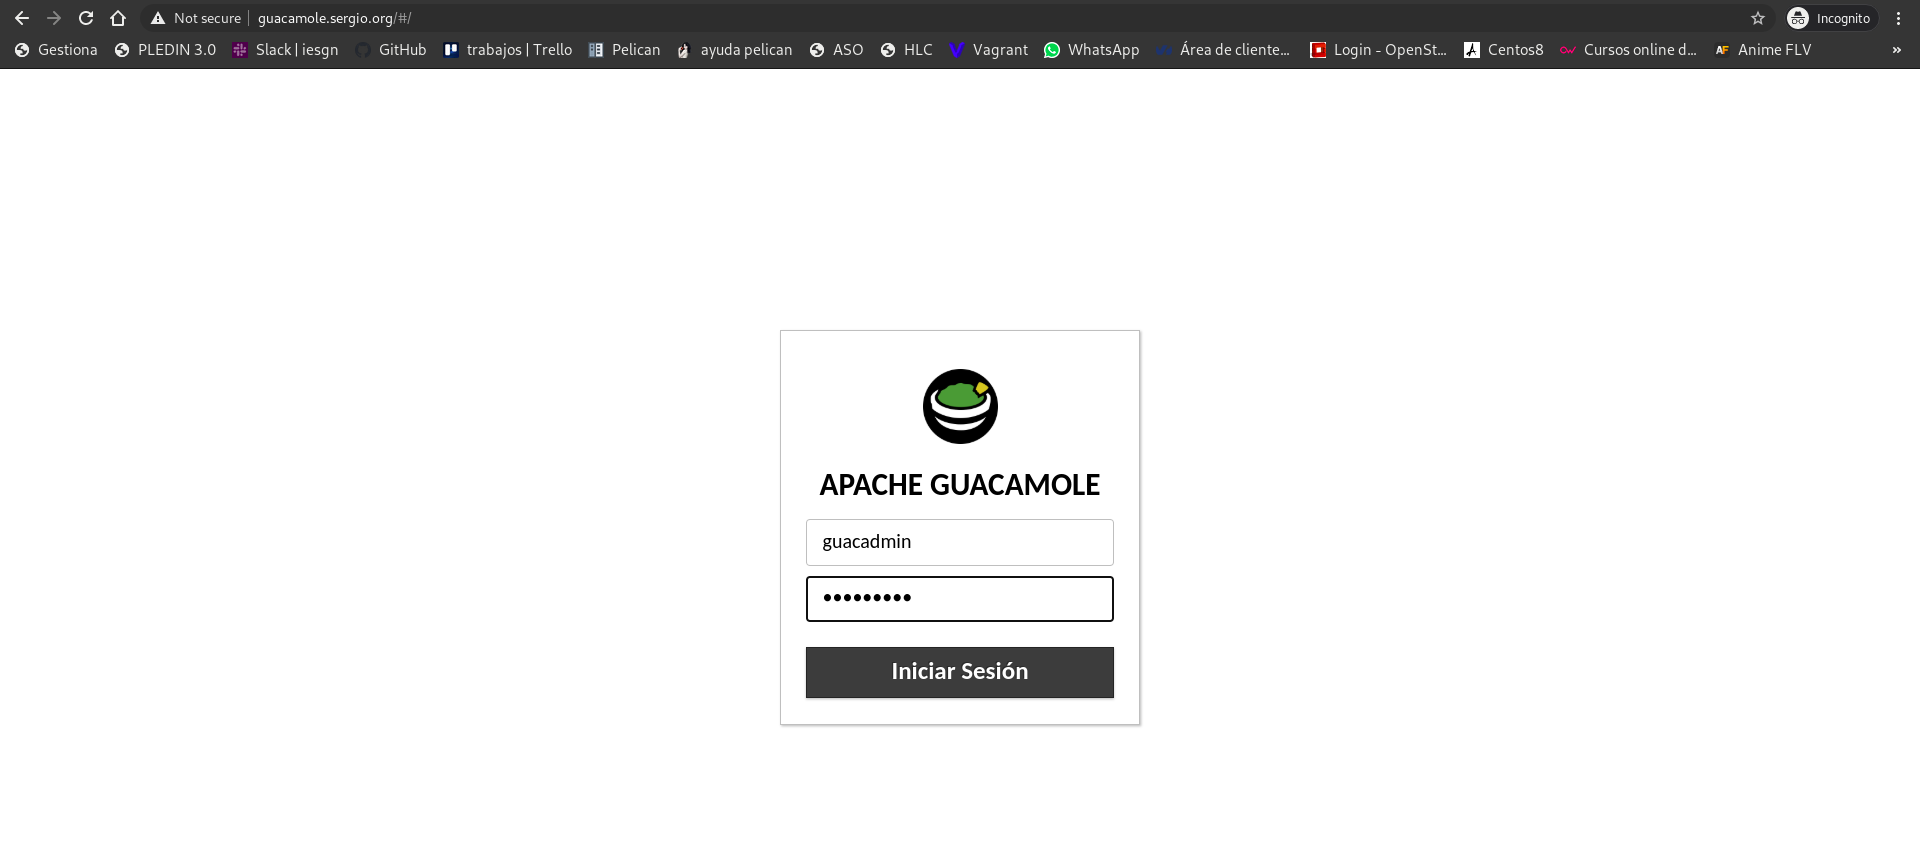
Task: Open the PLEDIN 3.0 bookmark
Action: pos(165,50)
